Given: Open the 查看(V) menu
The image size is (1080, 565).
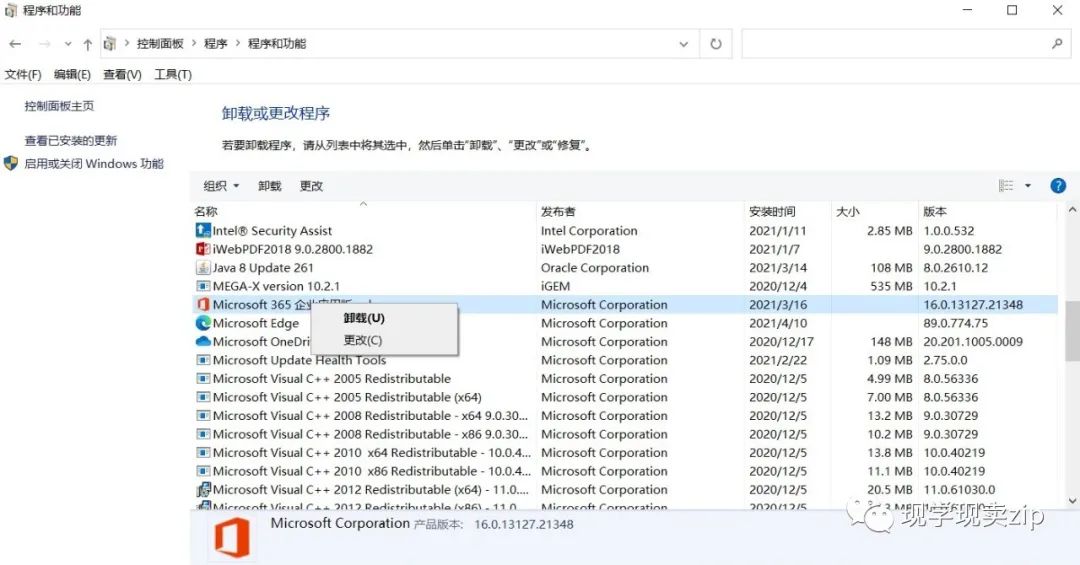Looking at the screenshot, I should coord(123,74).
